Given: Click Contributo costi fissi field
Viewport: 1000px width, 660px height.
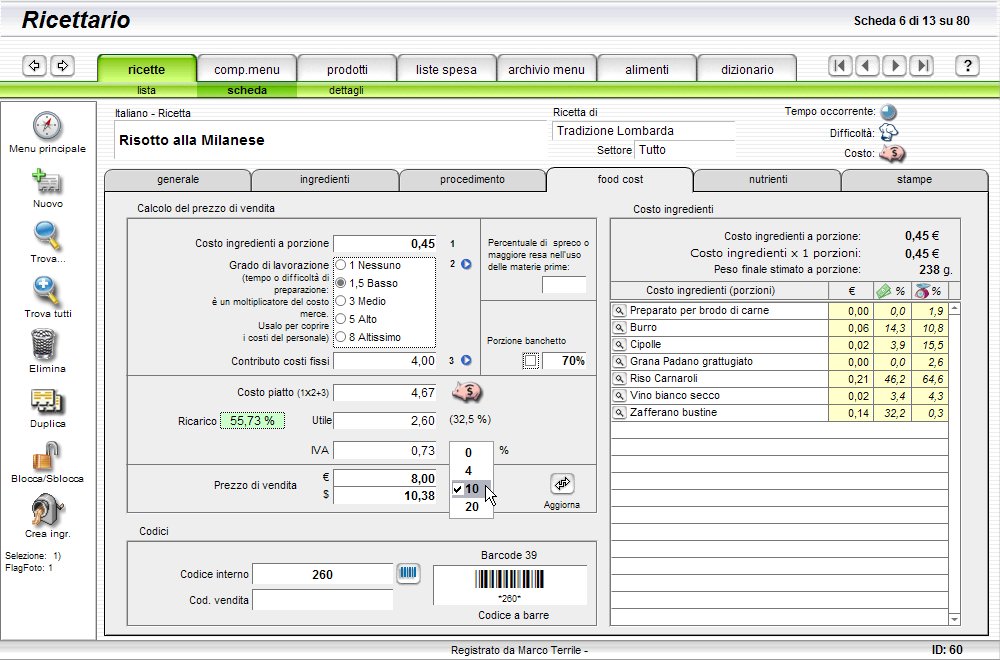Looking at the screenshot, I should point(385,361).
